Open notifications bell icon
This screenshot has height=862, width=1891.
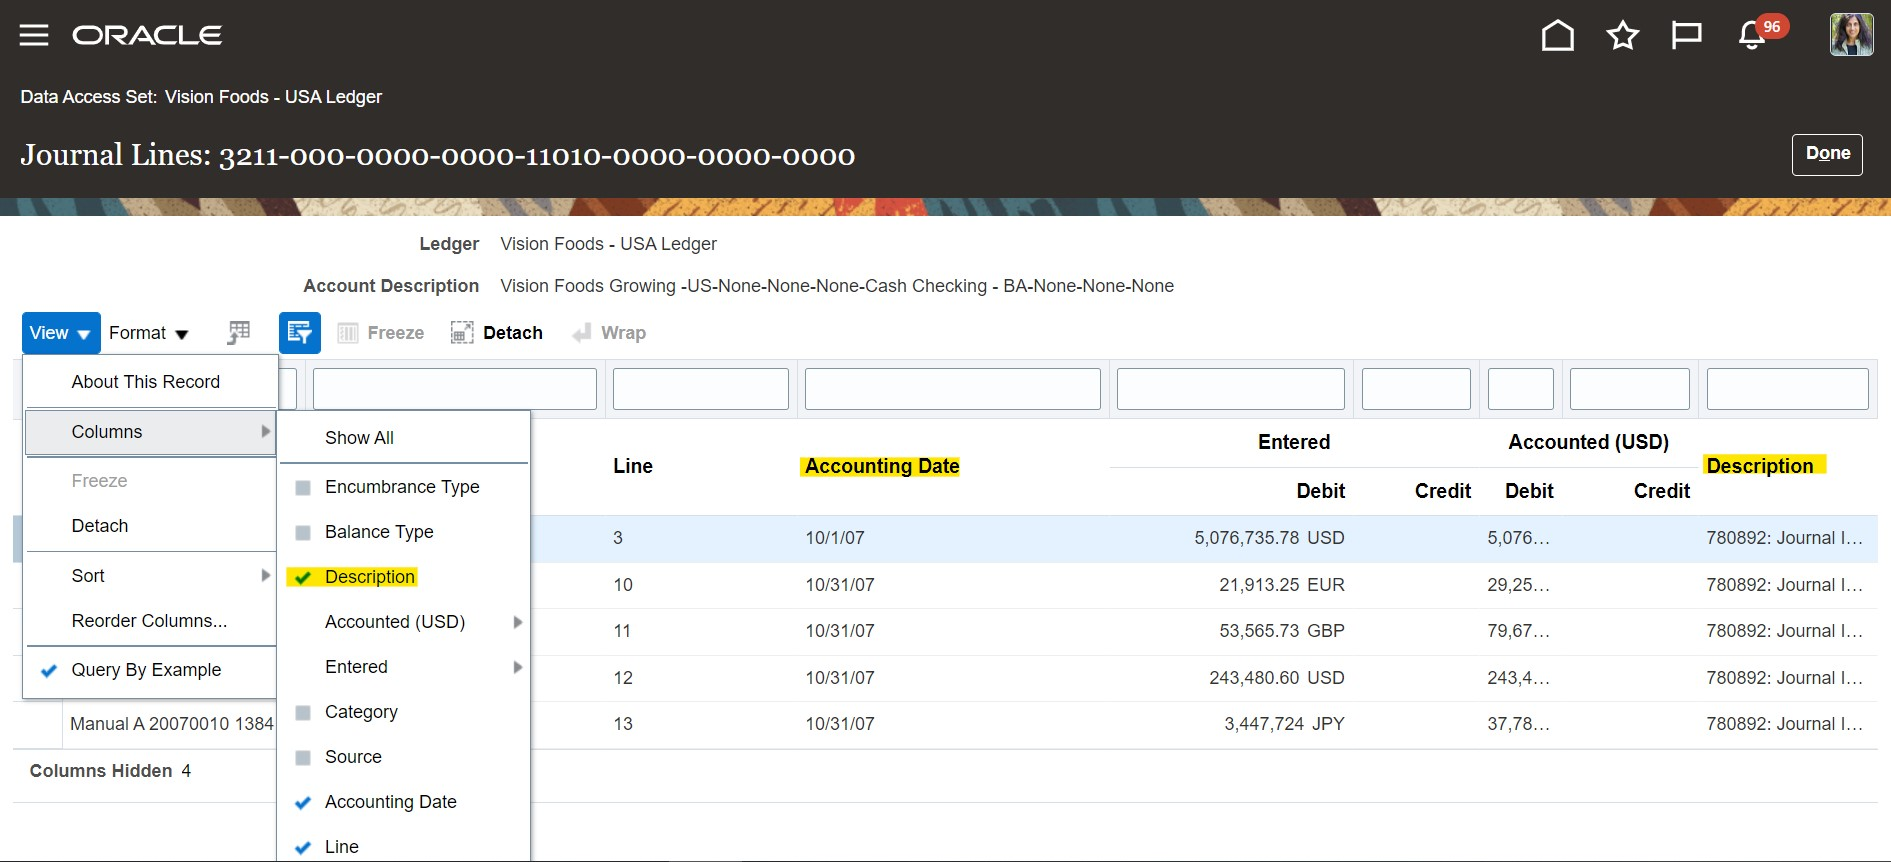click(1752, 35)
